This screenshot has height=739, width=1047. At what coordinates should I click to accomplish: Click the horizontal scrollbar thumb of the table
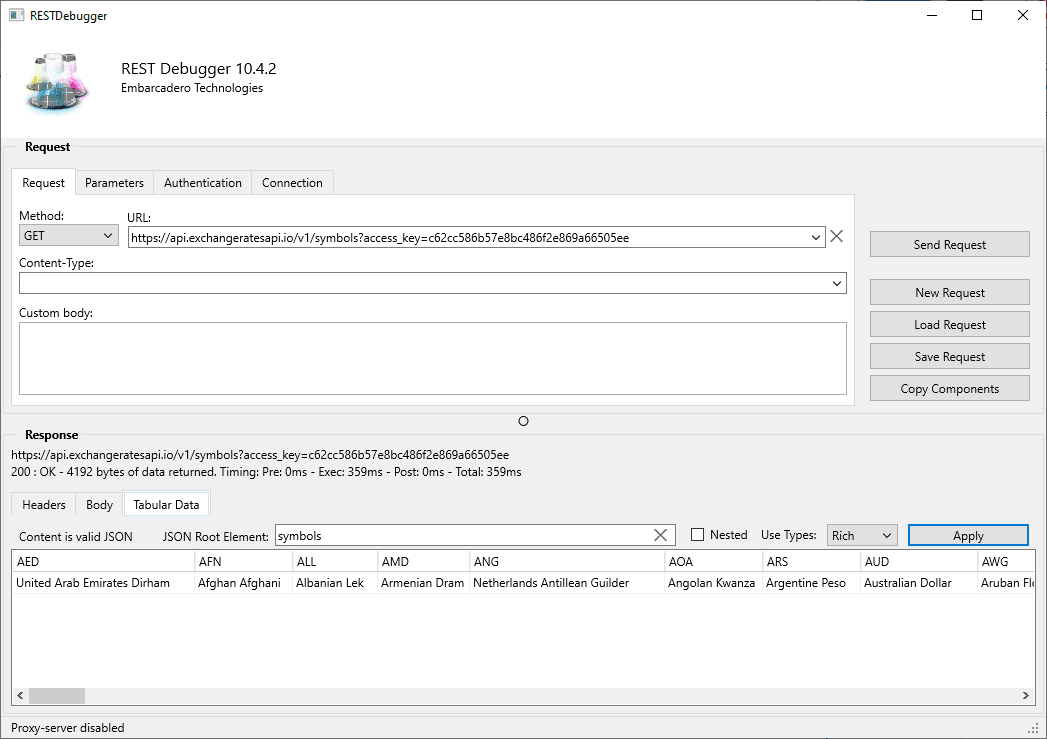click(57, 696)
